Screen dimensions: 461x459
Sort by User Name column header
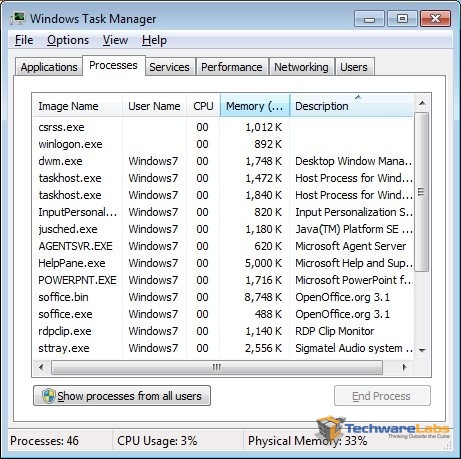coord(154,106)
